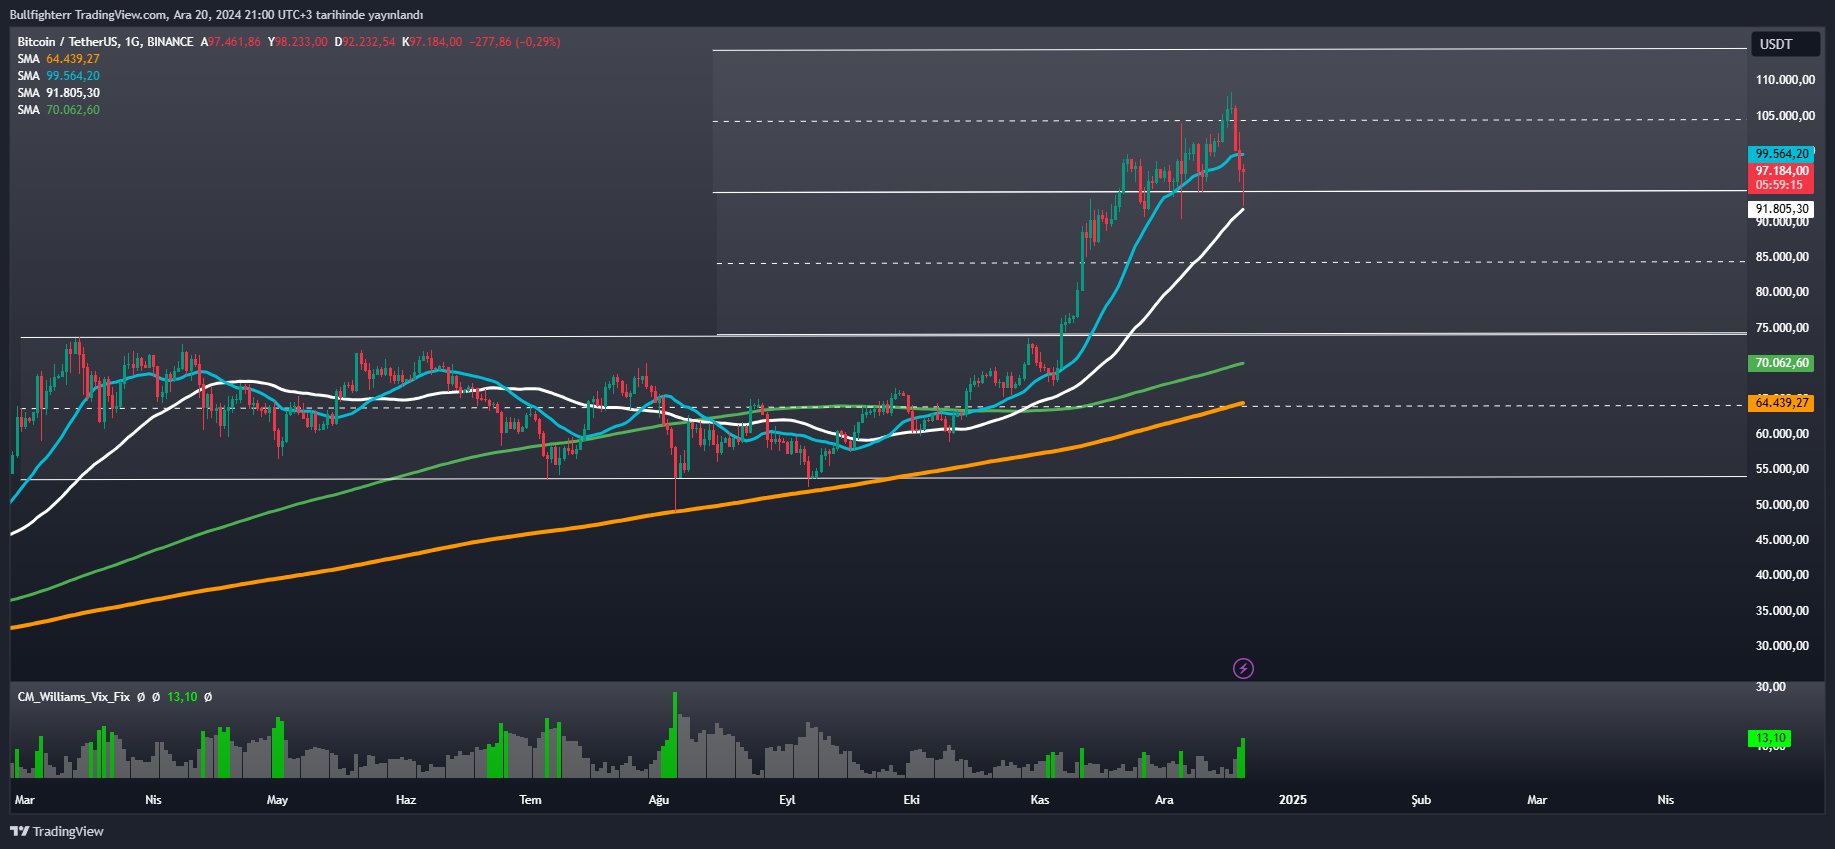This screenshot has height=849, width=1835.
Task: Open the USDT currency selector
Action: coord(1783,44)
